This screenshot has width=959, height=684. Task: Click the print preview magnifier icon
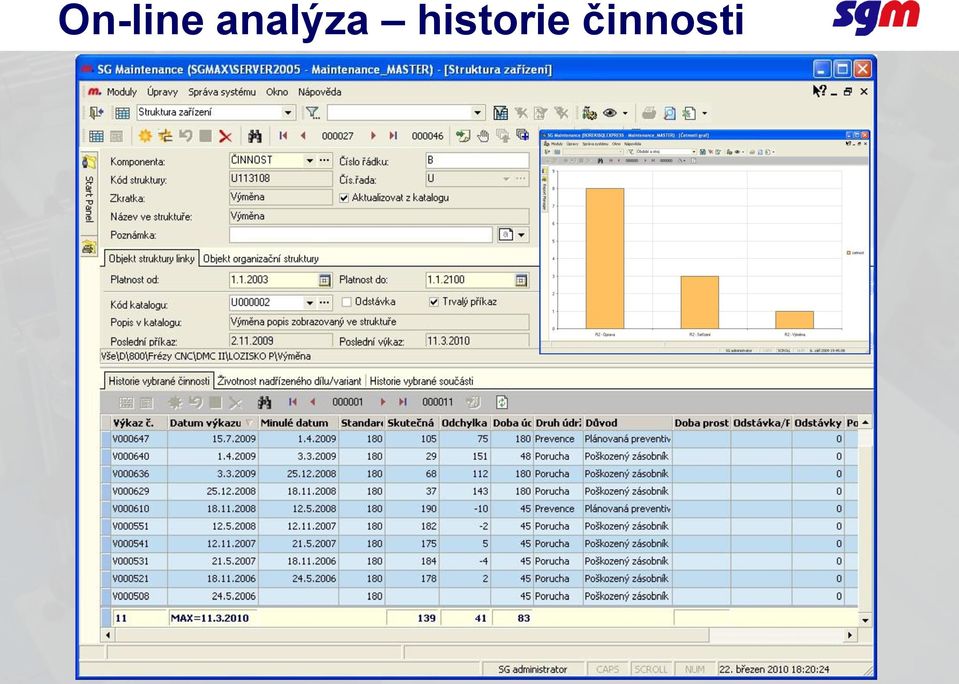(x=670, y=113)
